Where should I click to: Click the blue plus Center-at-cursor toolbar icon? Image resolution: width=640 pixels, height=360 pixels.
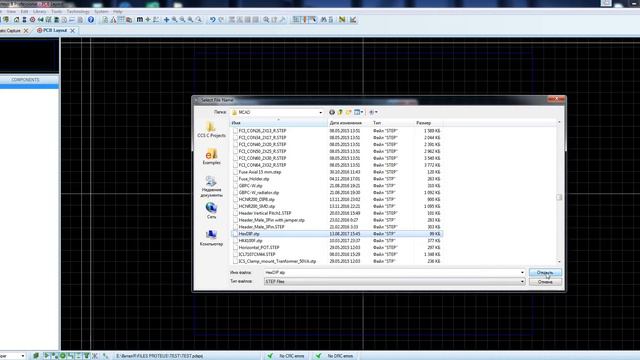pyautogui.click(x=166, y=20)
